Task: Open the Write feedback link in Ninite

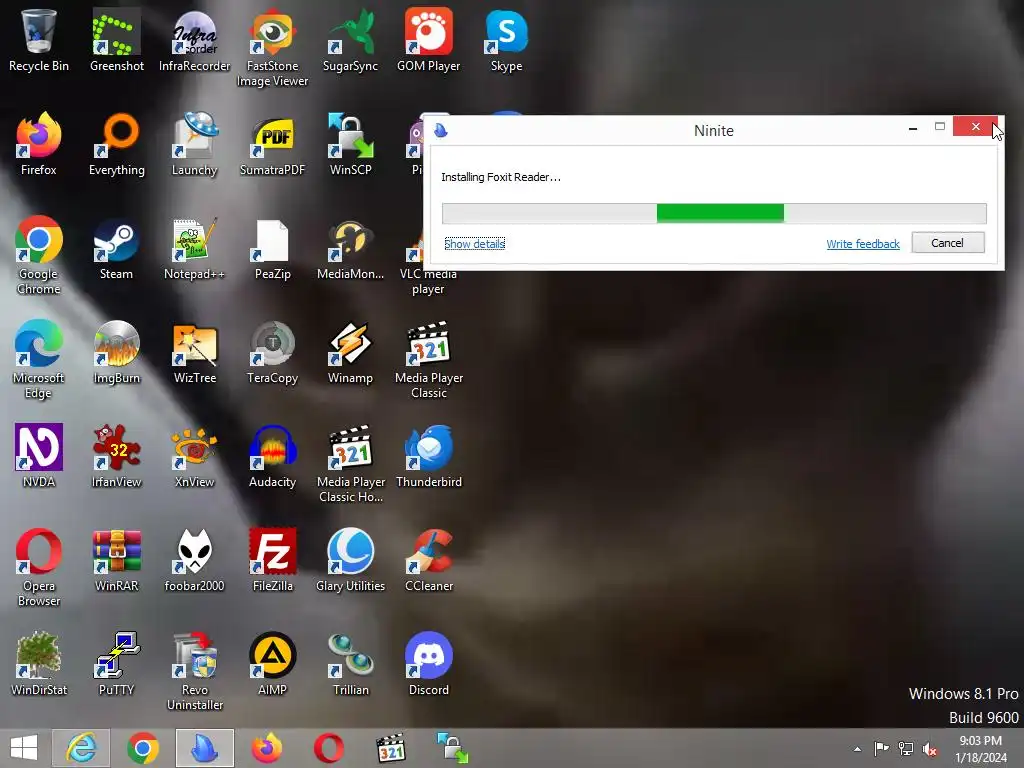Action: (863, 244)
